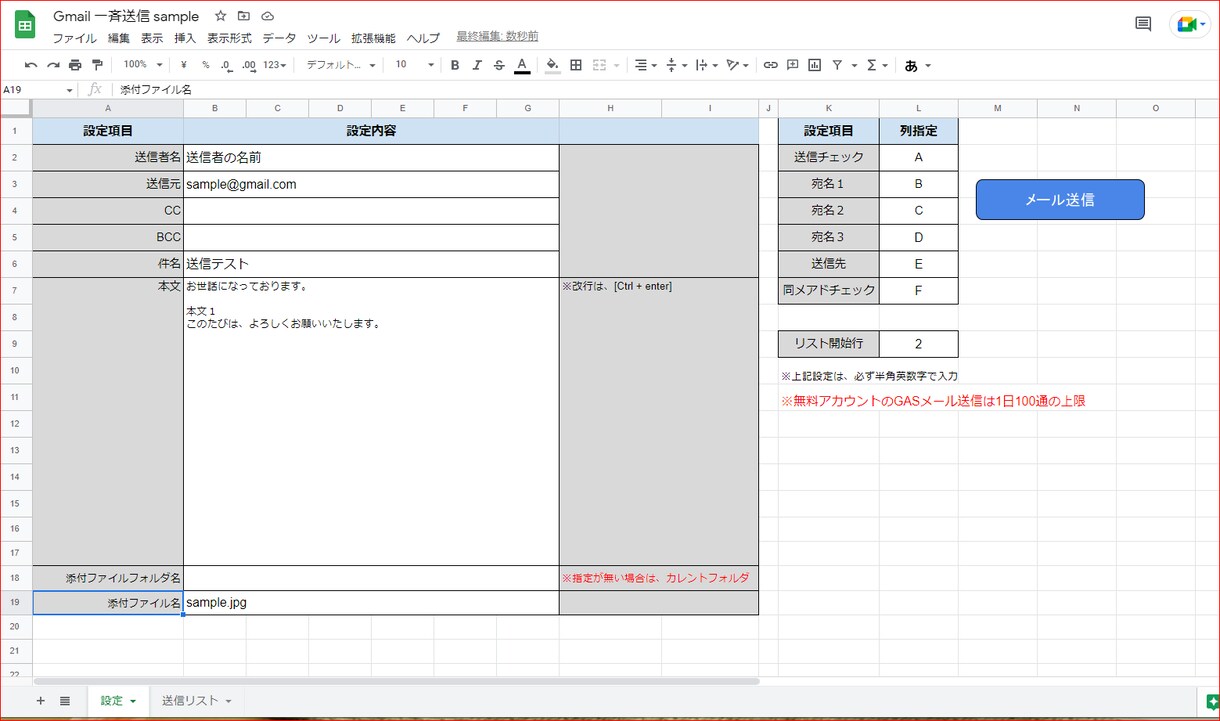Open the 挿入 menu

pyautogui.click(x=185, y=38)
